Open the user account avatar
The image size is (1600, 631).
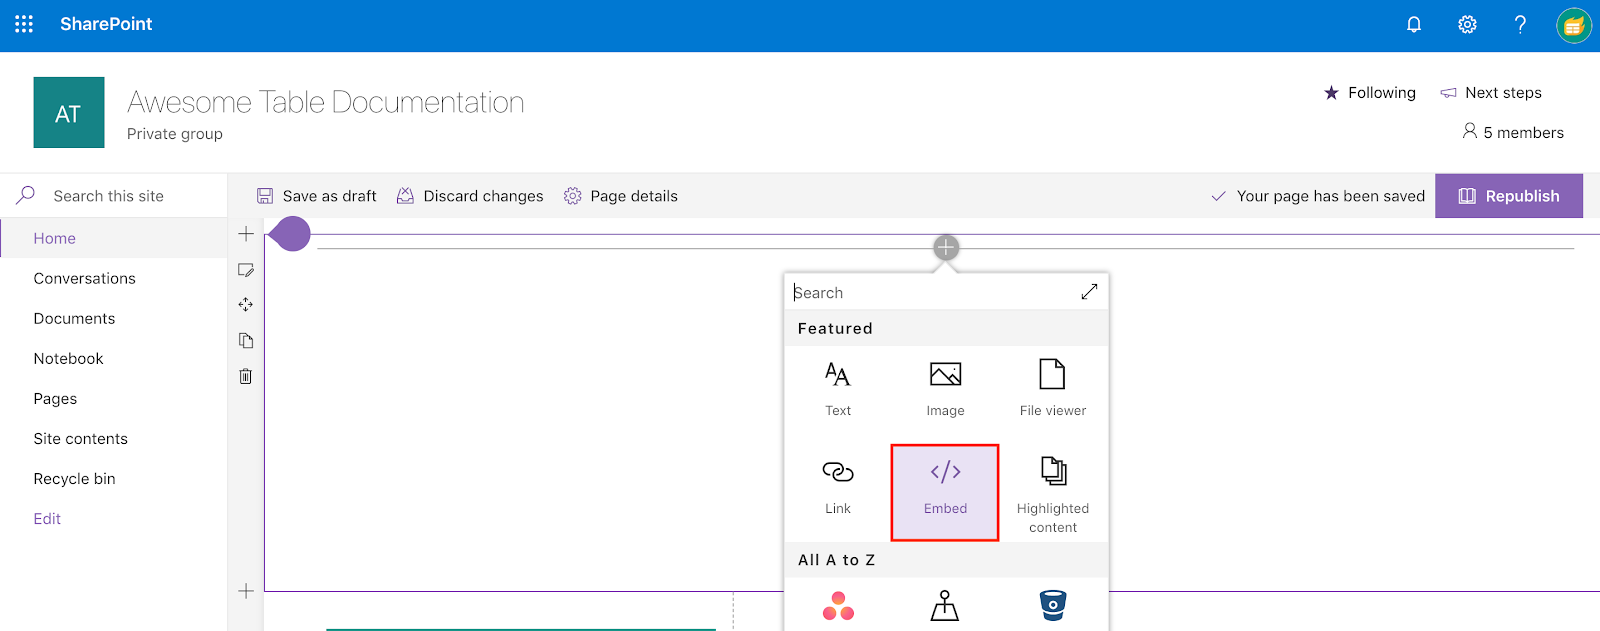point(1574,25)
